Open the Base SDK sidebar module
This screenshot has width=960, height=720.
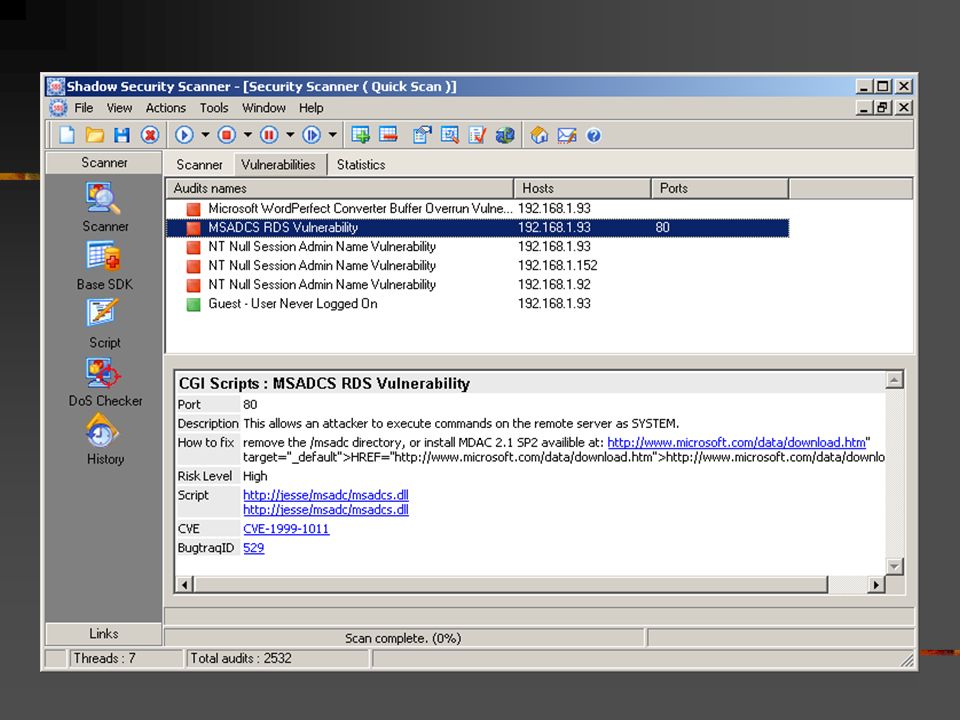click(x=105, y=266)
